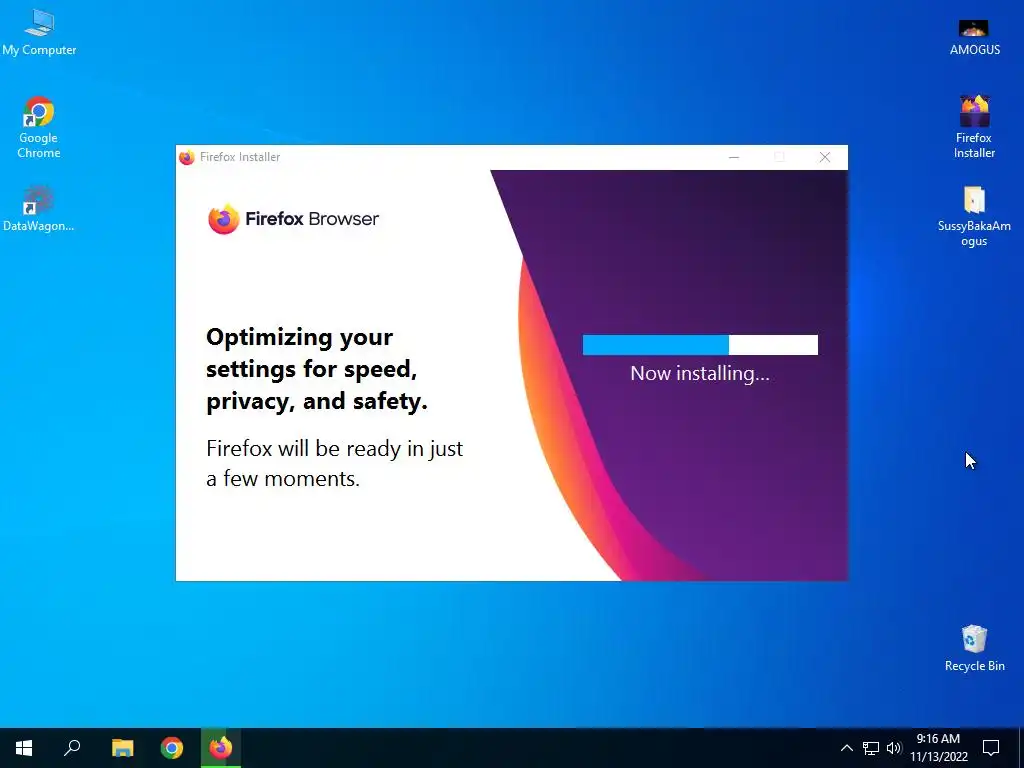
Task: Select the AMOGUS desktop icon
Action: [974, 37]
